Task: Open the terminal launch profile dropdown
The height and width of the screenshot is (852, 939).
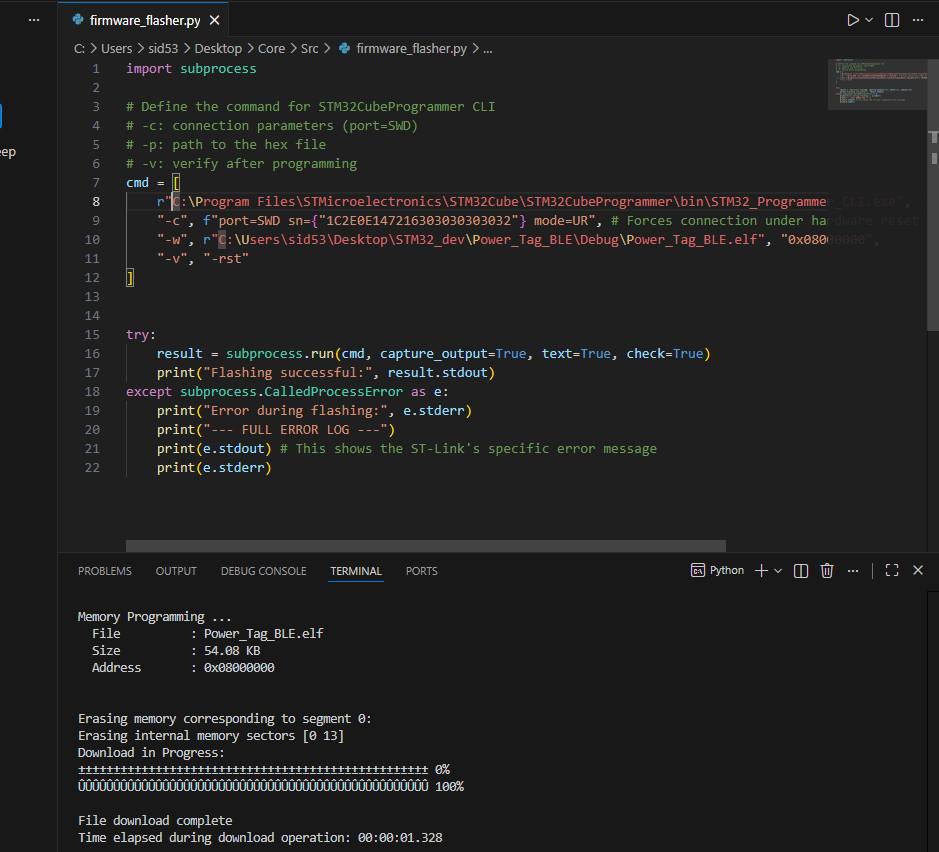Action: click(x=778, y=571)
